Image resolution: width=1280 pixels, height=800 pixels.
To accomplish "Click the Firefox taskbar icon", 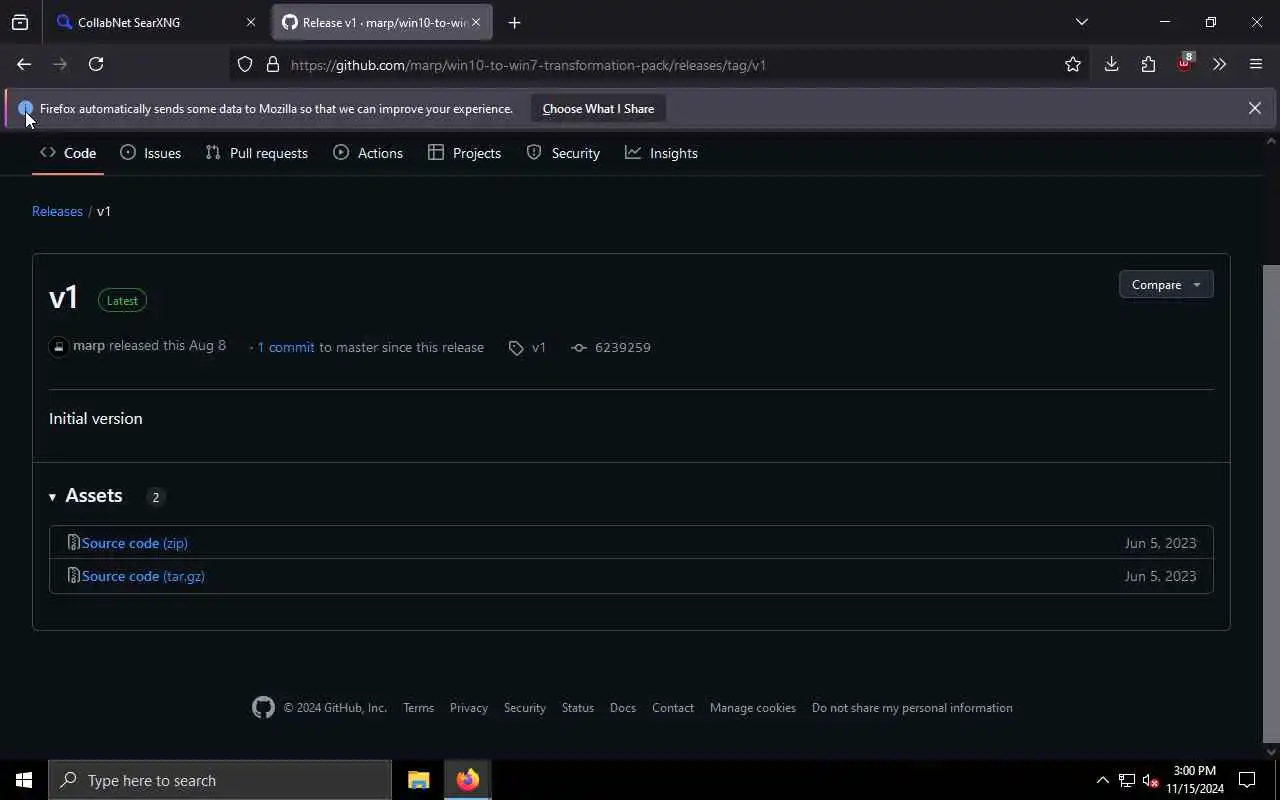I will click(x=468, y=780).
